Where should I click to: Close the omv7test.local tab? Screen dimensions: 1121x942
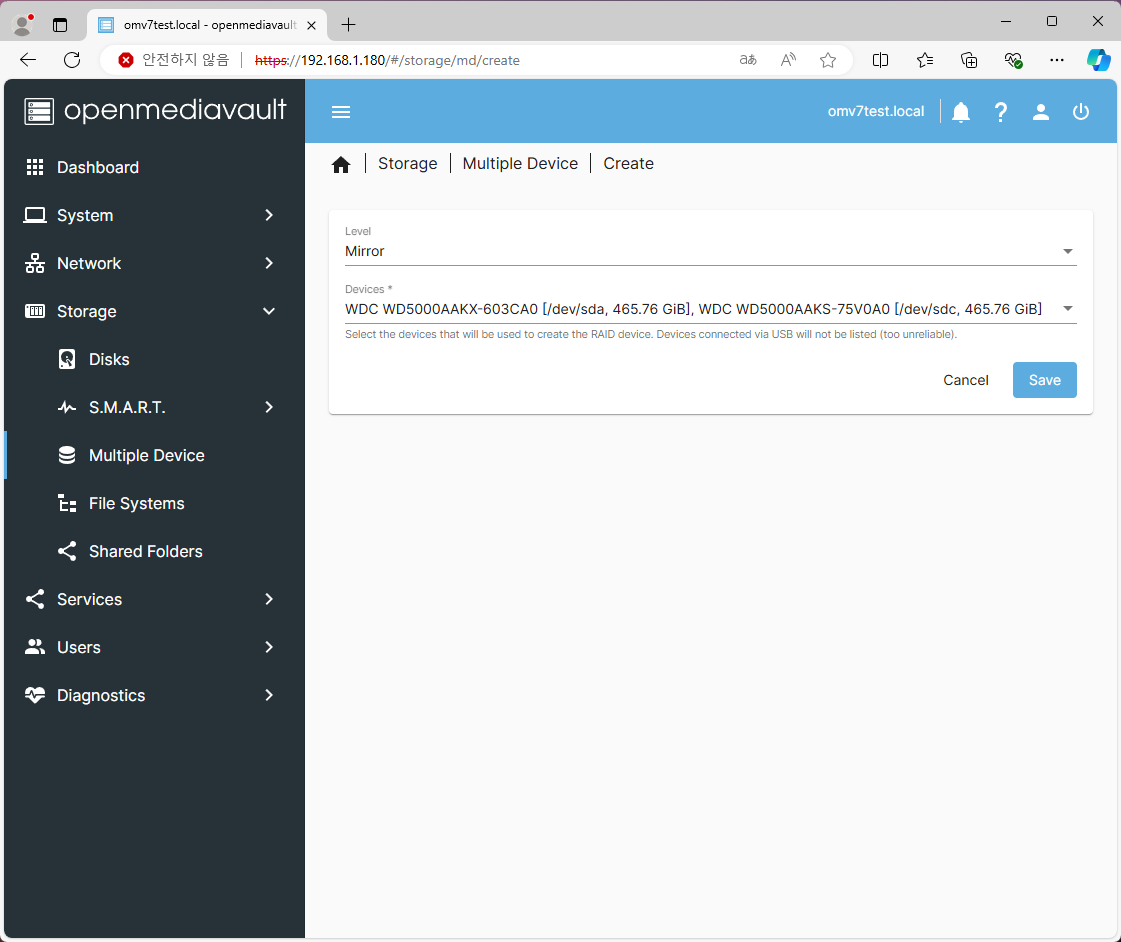312,25
